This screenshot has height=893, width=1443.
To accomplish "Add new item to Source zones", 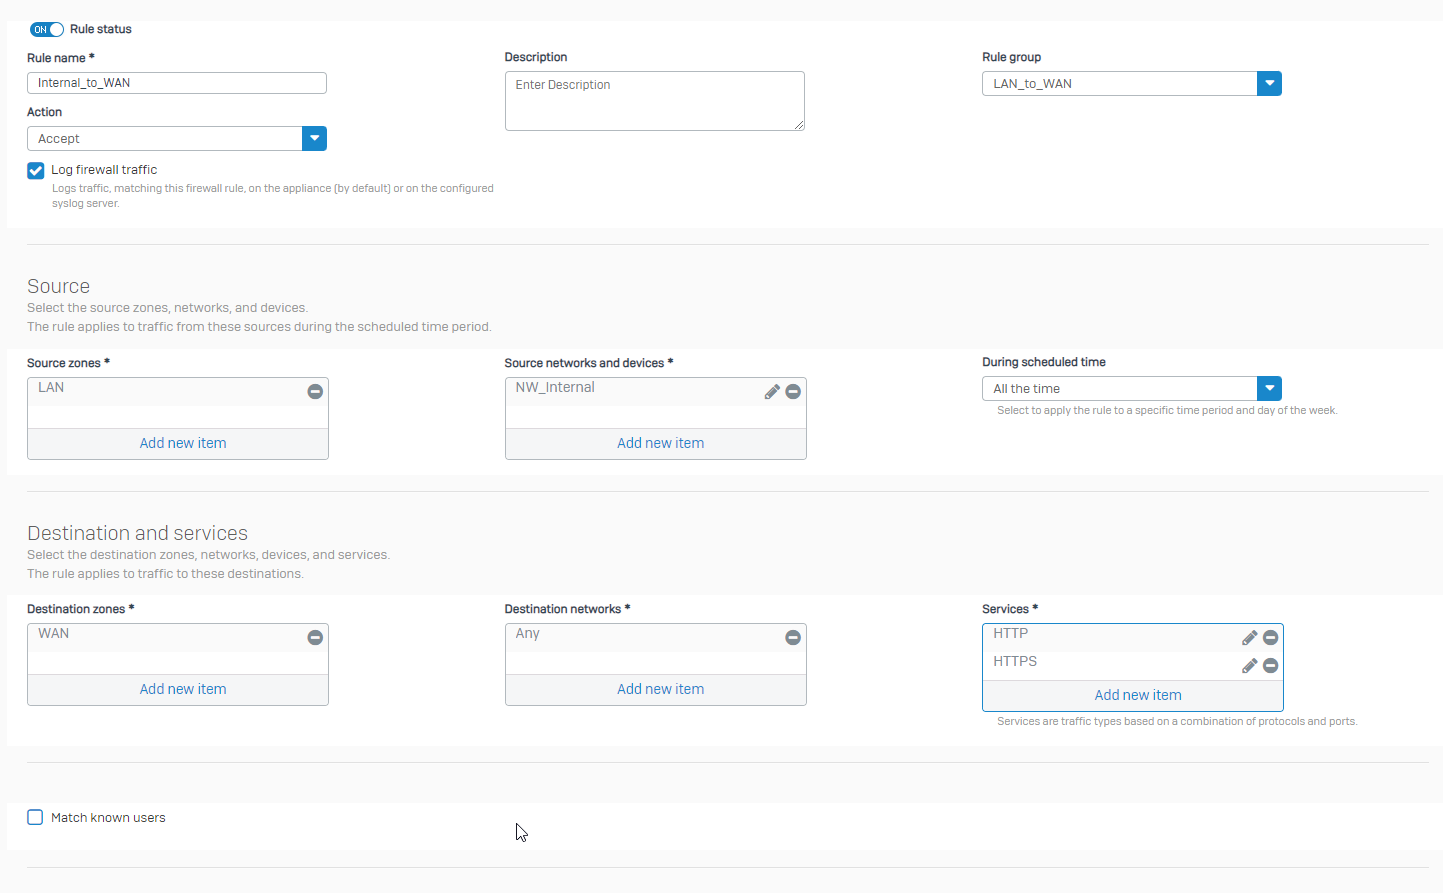I will [183, 443].
